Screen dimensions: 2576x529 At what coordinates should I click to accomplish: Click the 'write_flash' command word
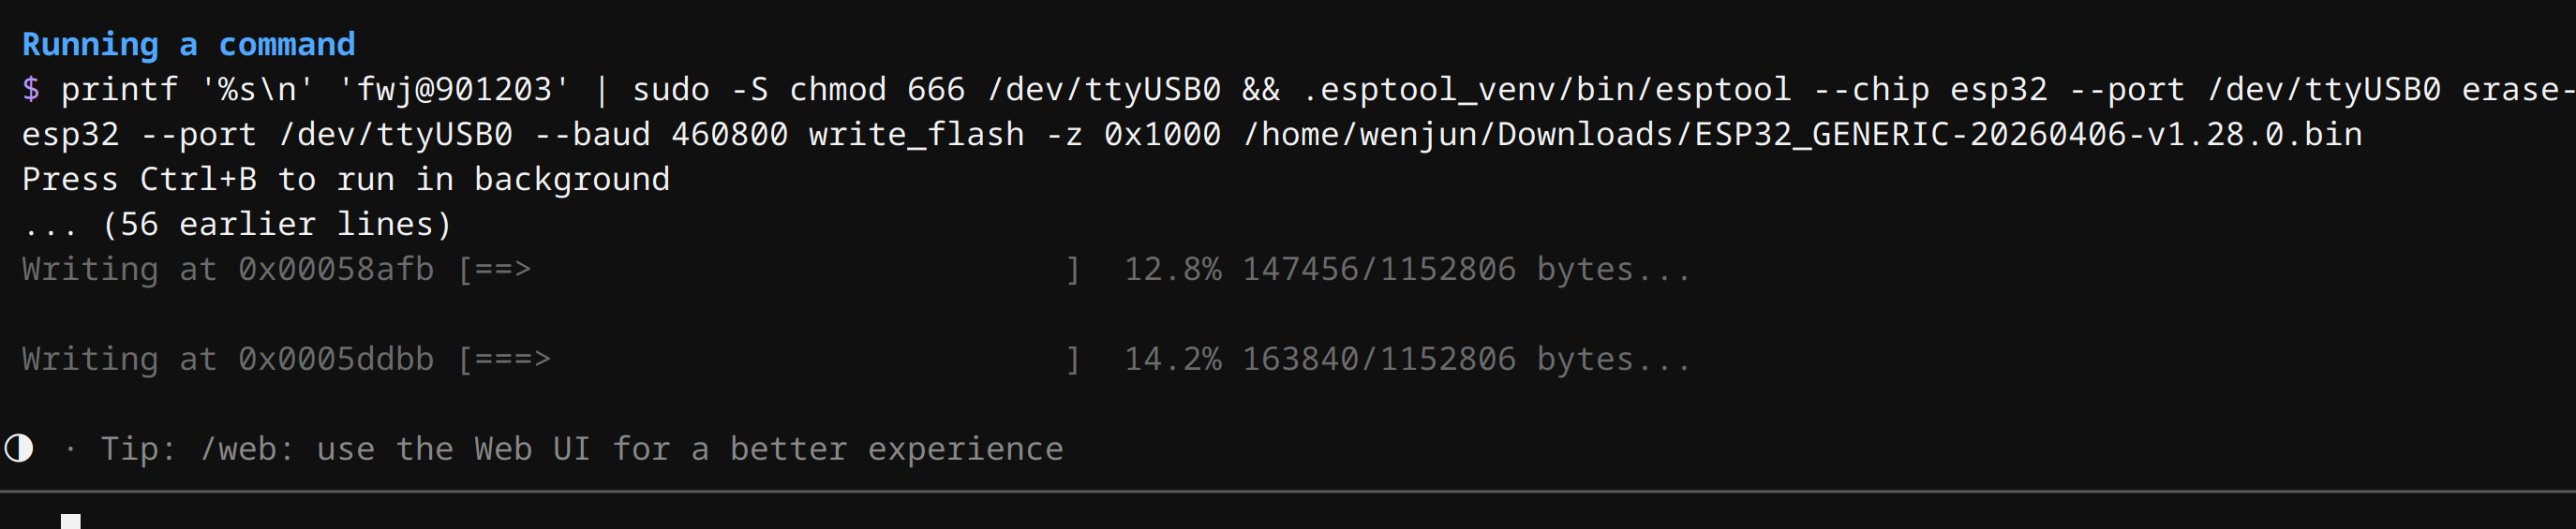click(916, 135)
